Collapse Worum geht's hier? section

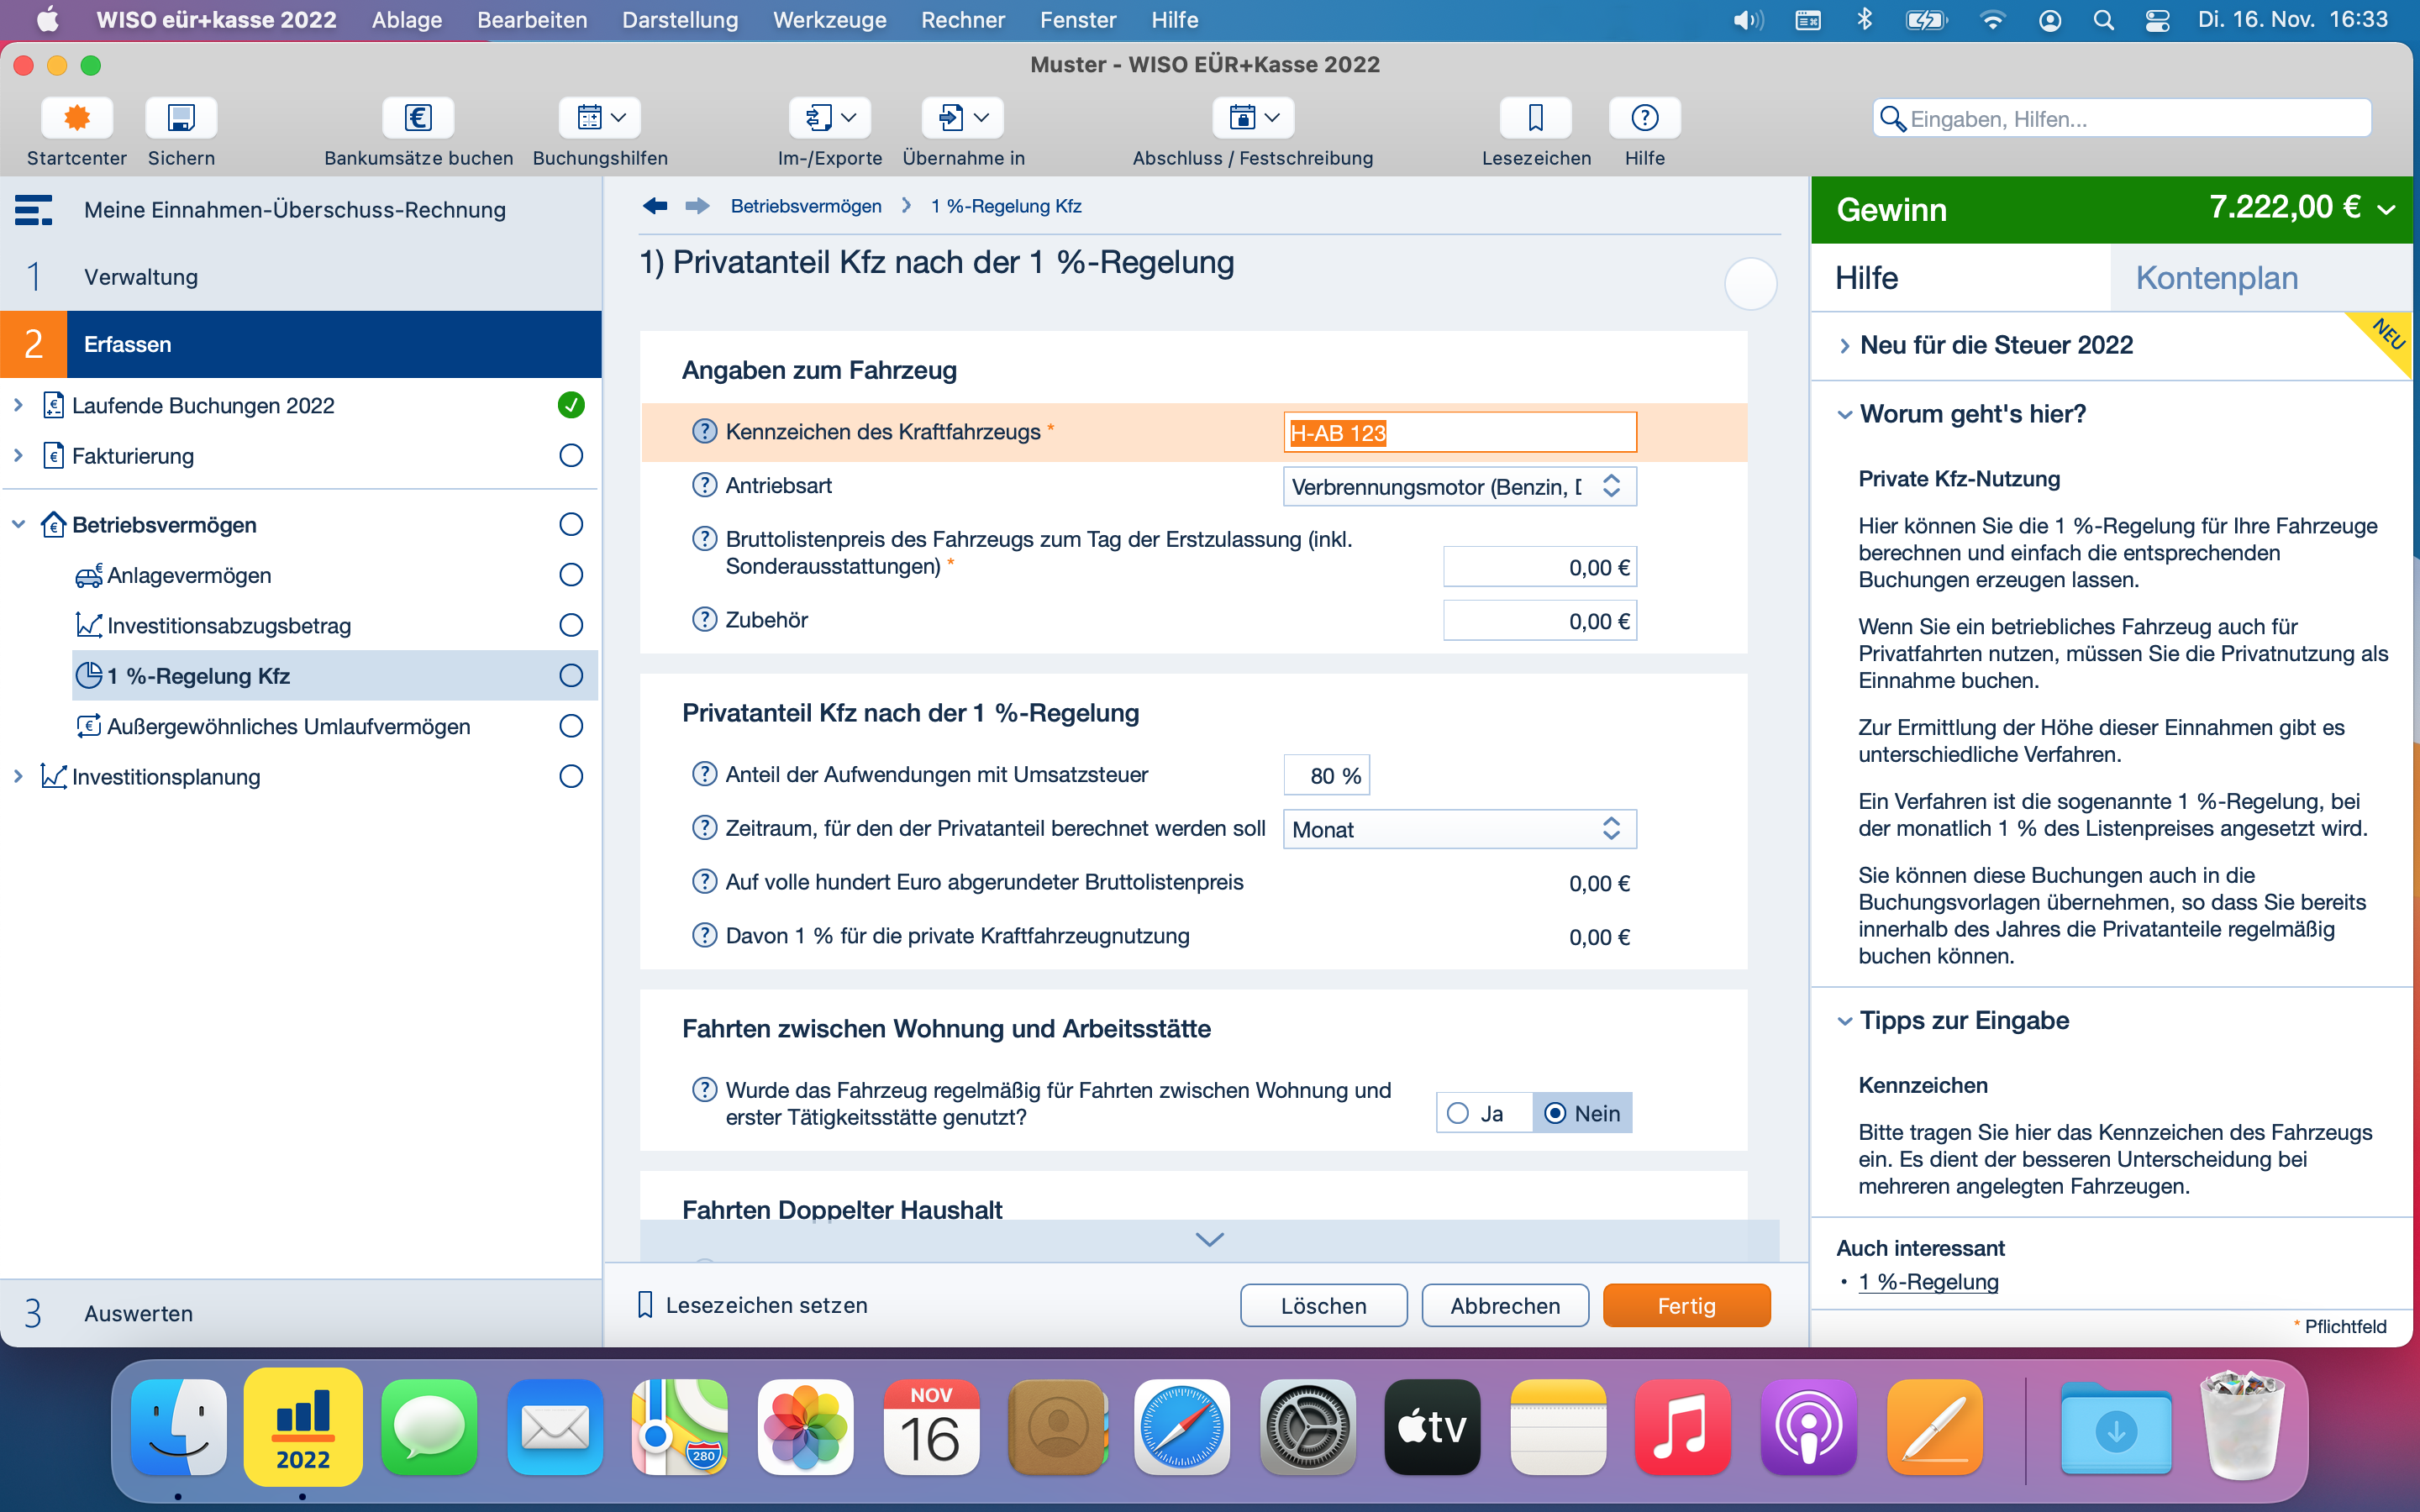pos(1844,414)
